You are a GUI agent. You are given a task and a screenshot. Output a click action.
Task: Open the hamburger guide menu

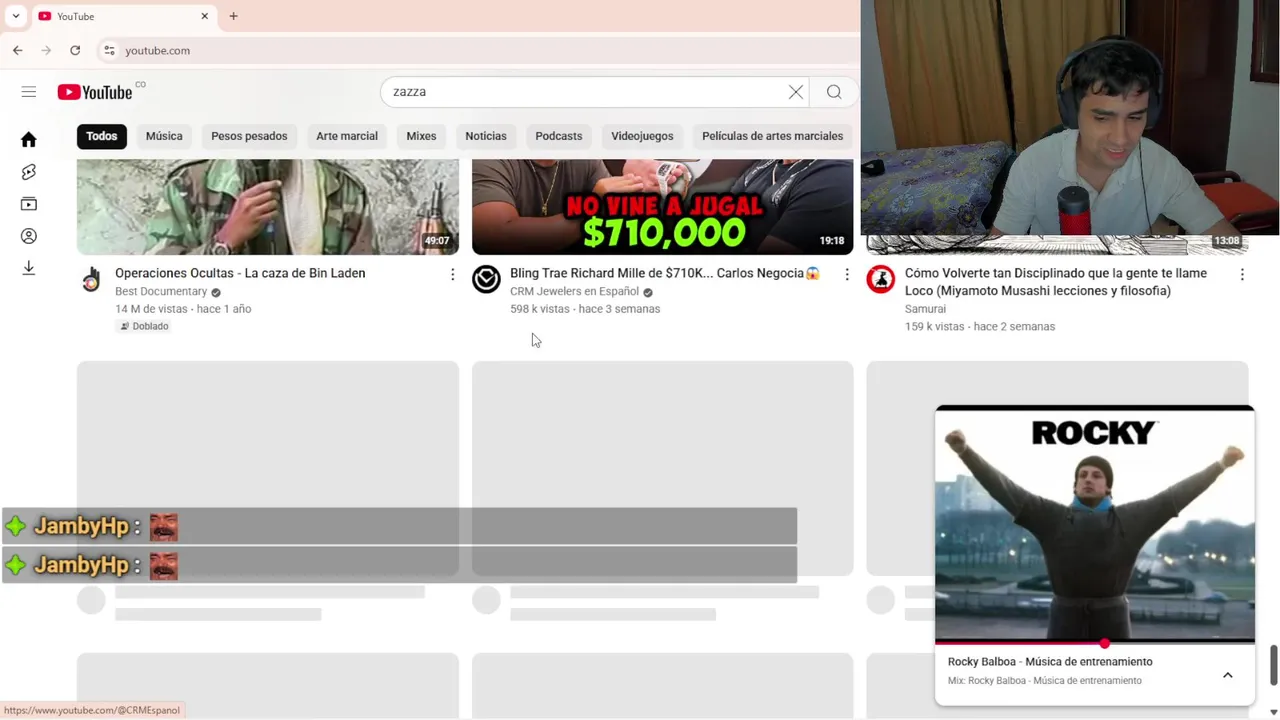pos(29,92)
